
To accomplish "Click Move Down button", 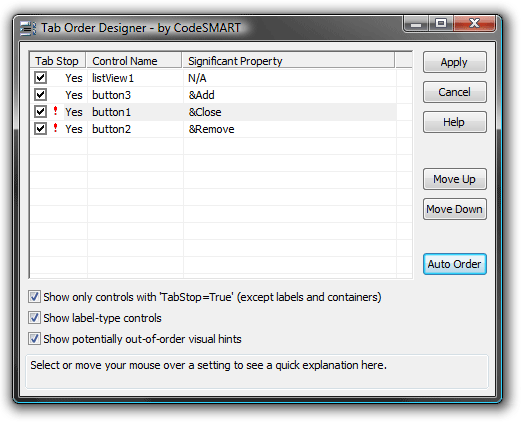I will (x=455, y=209).
